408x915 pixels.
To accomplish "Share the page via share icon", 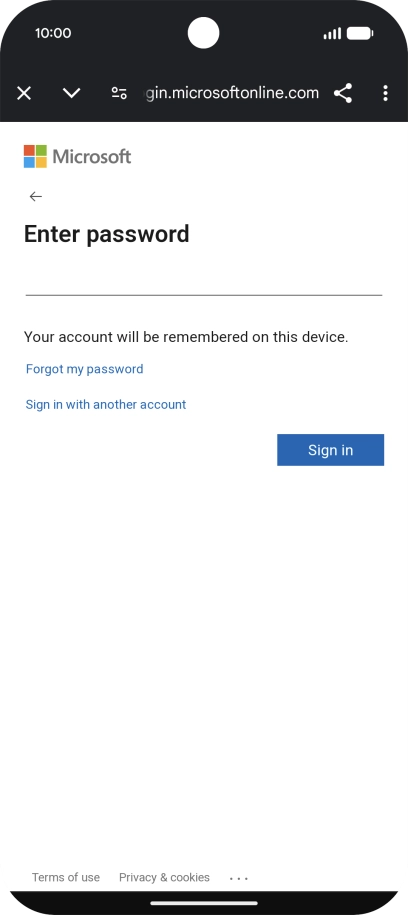I will pyautogui.click(x=343, y=93).
